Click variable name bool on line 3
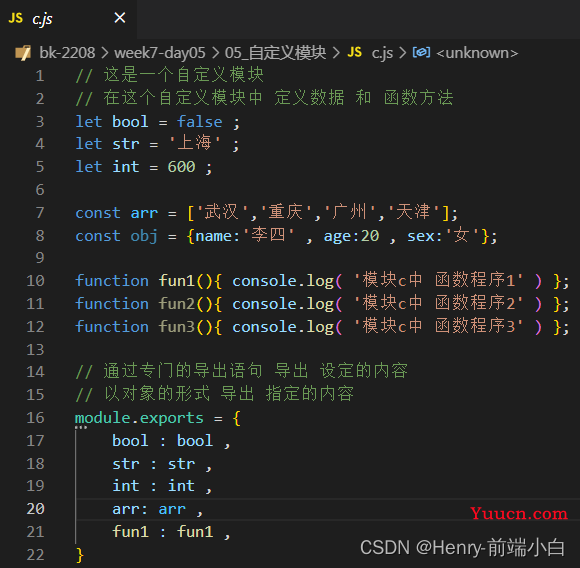Screen dimensions: 580x568 [x=130, y=122]
